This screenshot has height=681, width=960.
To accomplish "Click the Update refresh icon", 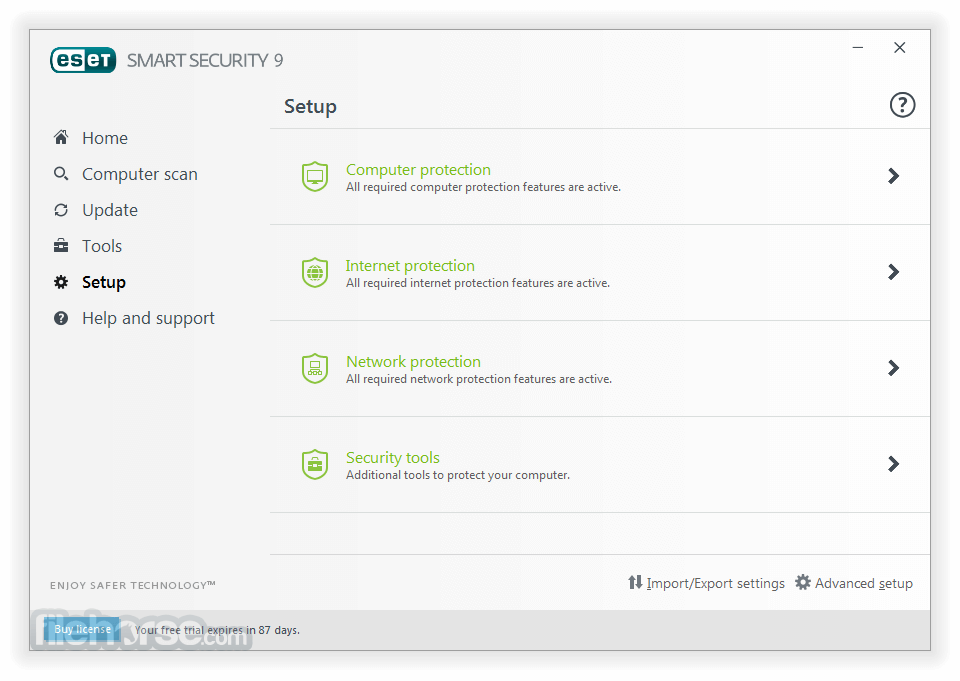I will click(61, 210).
